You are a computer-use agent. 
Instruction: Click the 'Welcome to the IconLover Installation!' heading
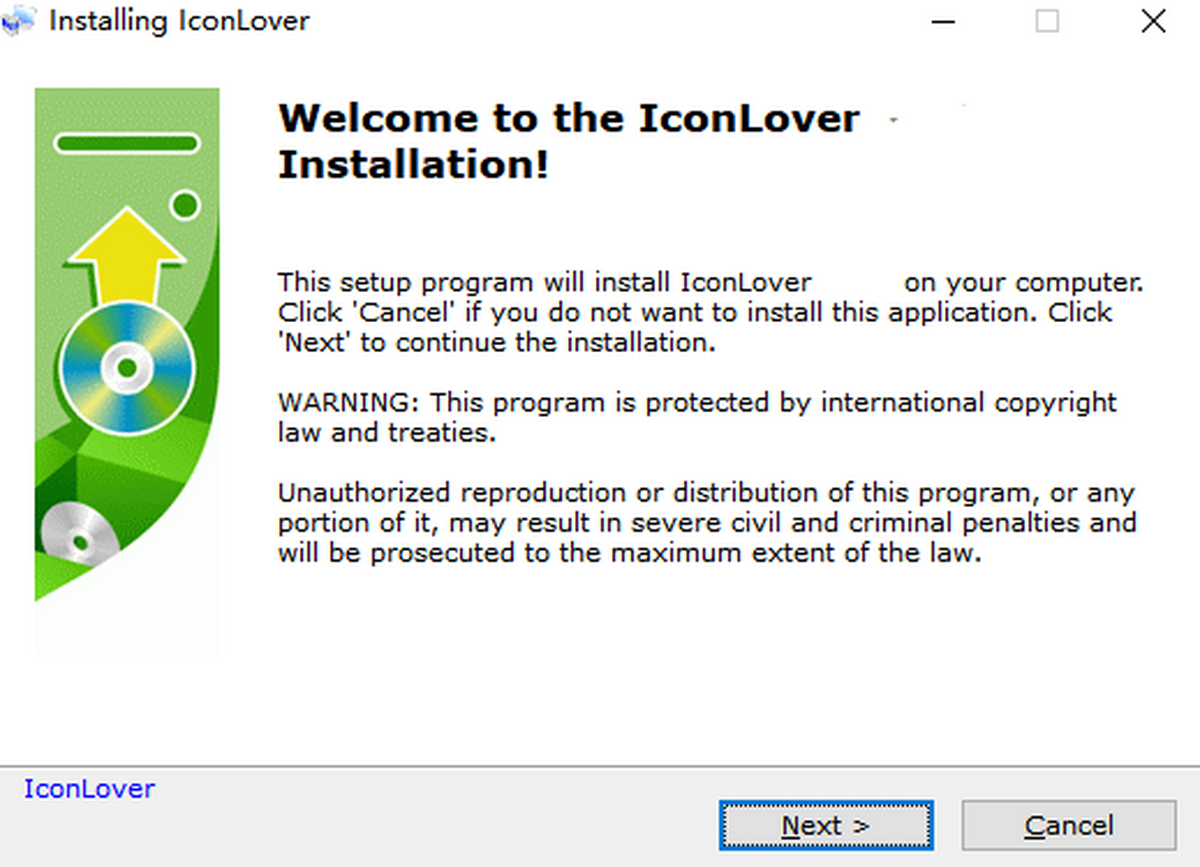[568, 141]
